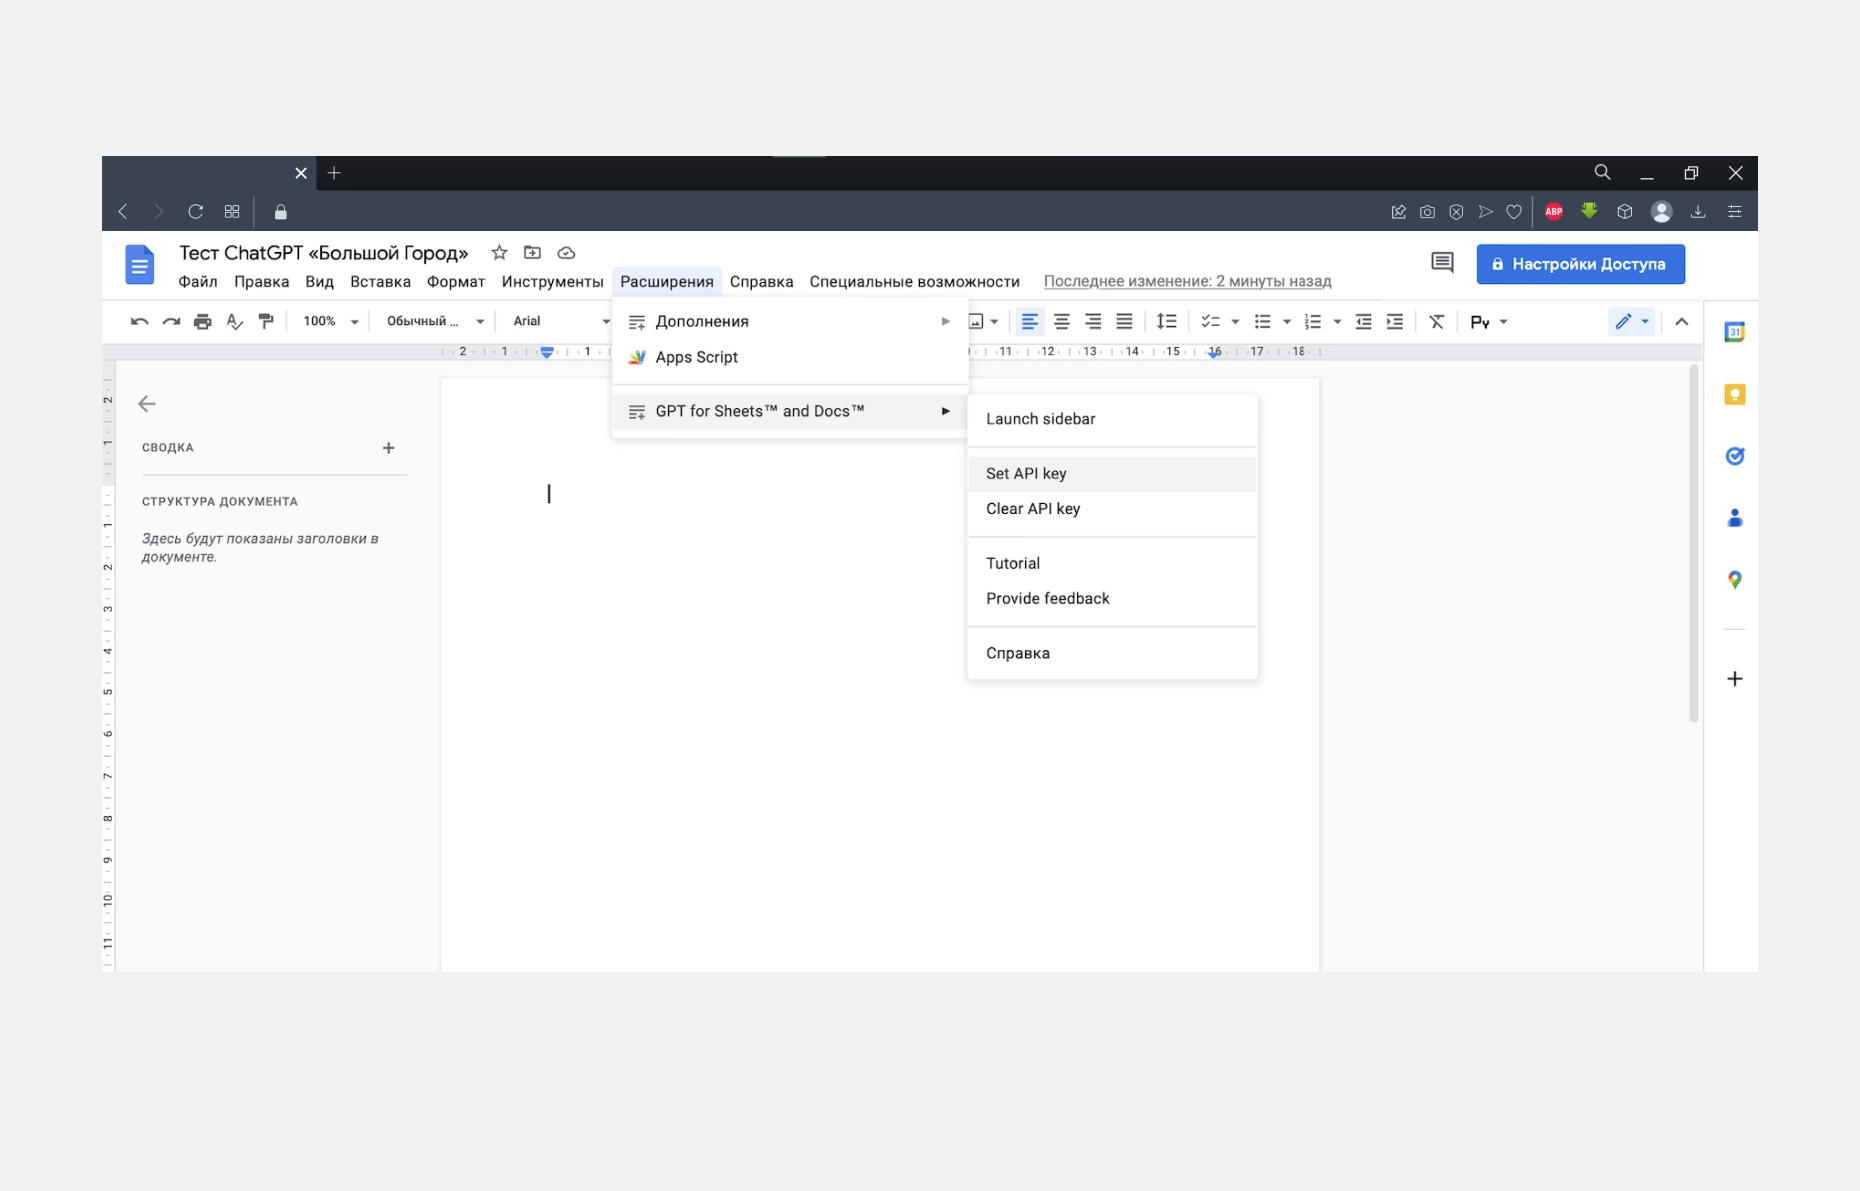Expand the checklist options arrow
Image resolution: width=1860 pixels, height=1191 pixels.
1235,322
